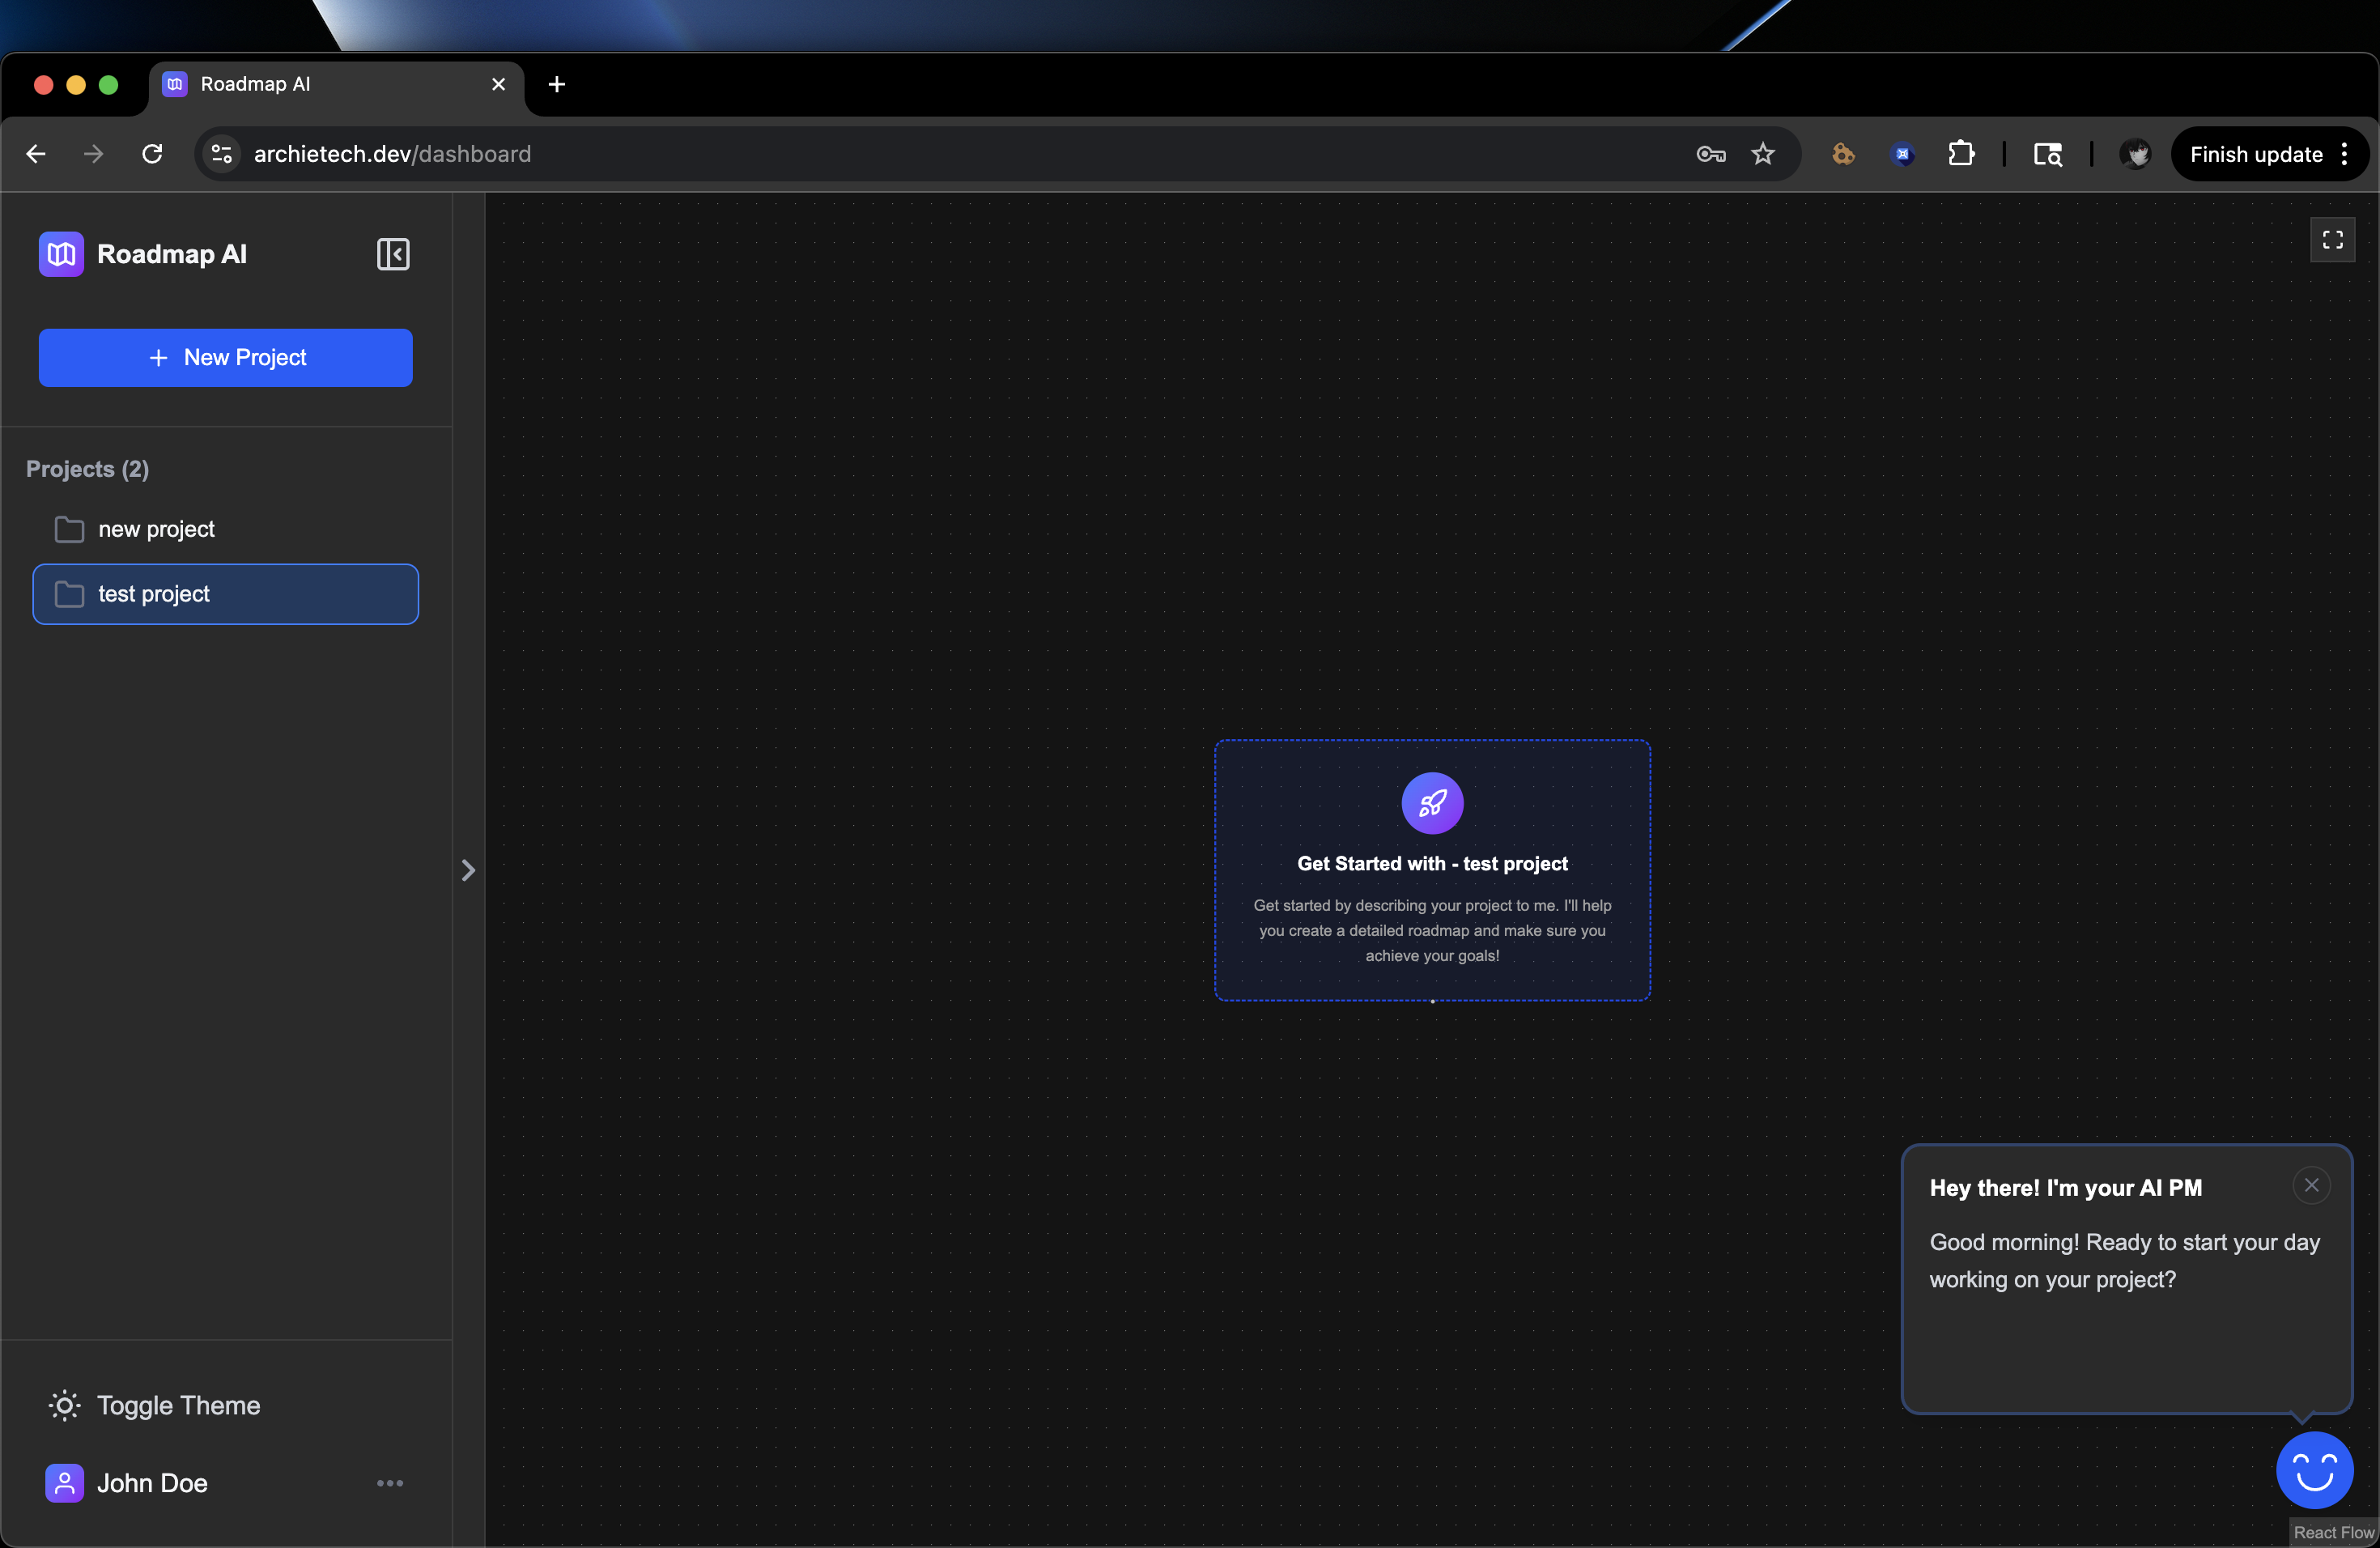This screenshot has width=2380, height=1548.
Task: Collapse the sidebar with panel icon
Action: pos(393,254)
